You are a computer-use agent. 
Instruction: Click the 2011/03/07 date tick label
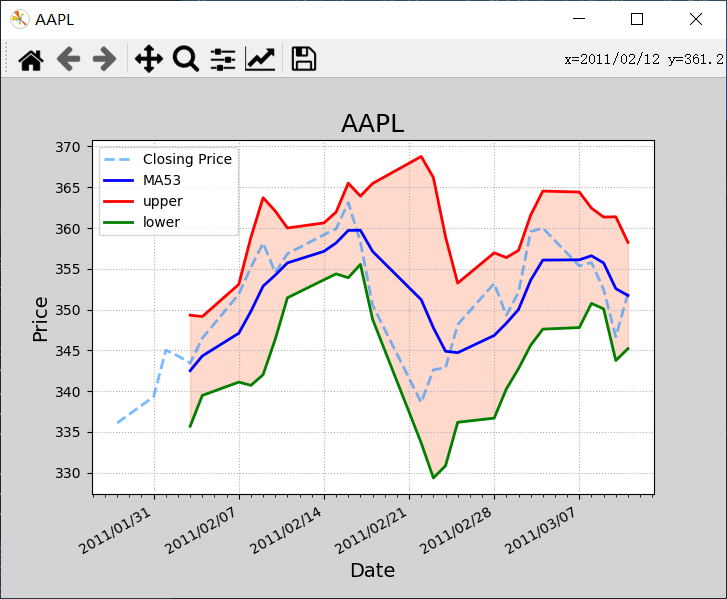pos(541,531)
